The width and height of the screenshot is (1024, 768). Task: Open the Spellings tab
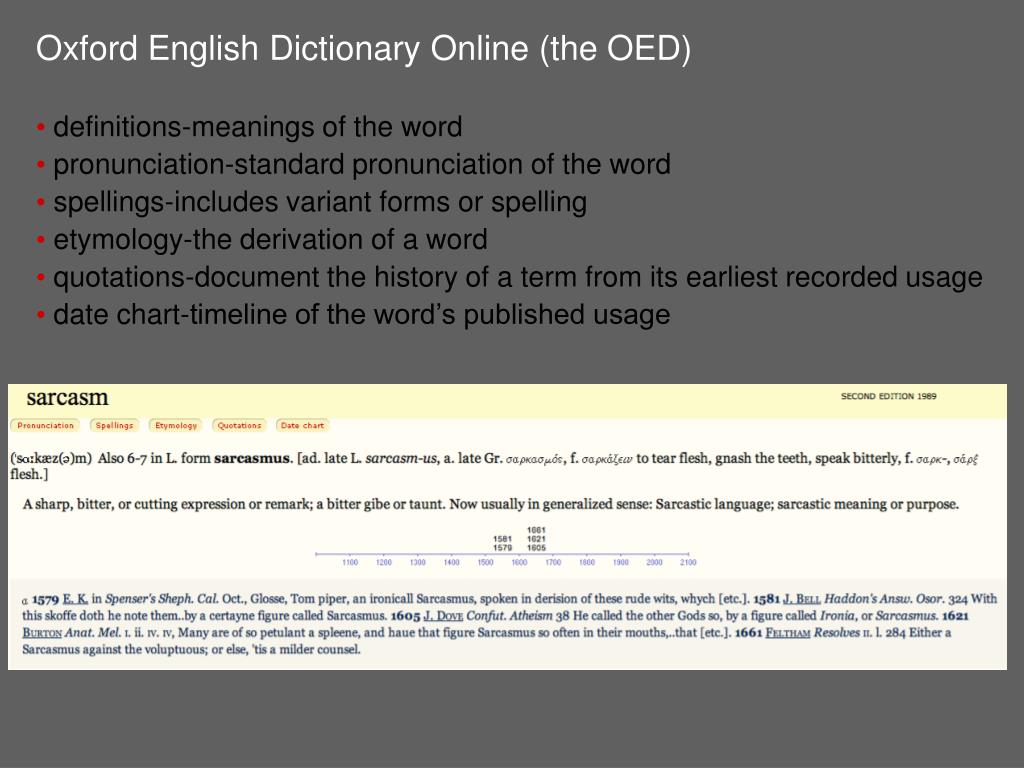point(114,425)
